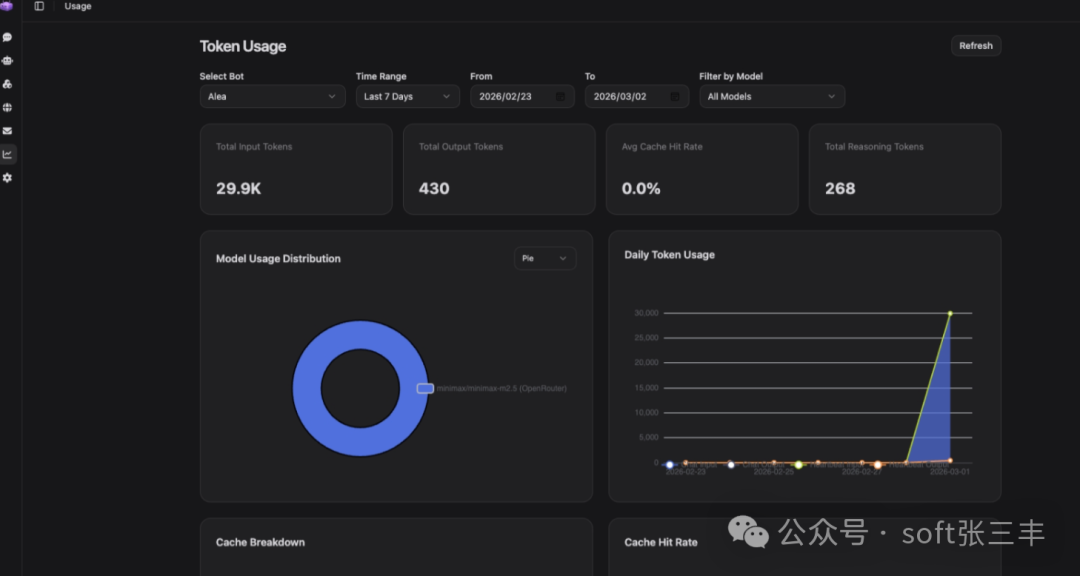The image size is (1080, 576).
Task: Open the chat page from sidebar
Action: pyautogui.click(x=7, y=37)
